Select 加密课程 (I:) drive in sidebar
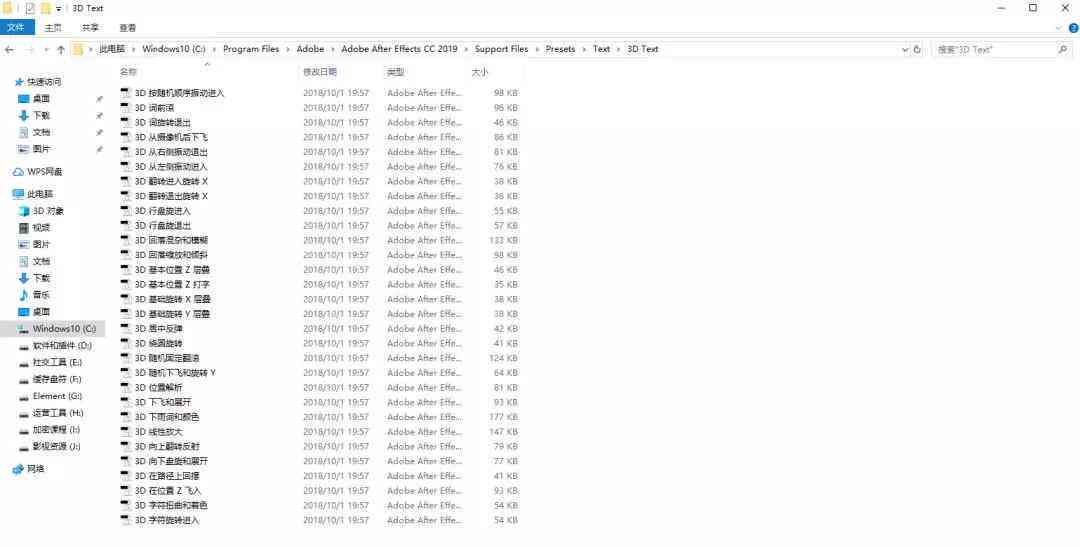The height and width of the screenshot is (547, 1080). (56, 430)
